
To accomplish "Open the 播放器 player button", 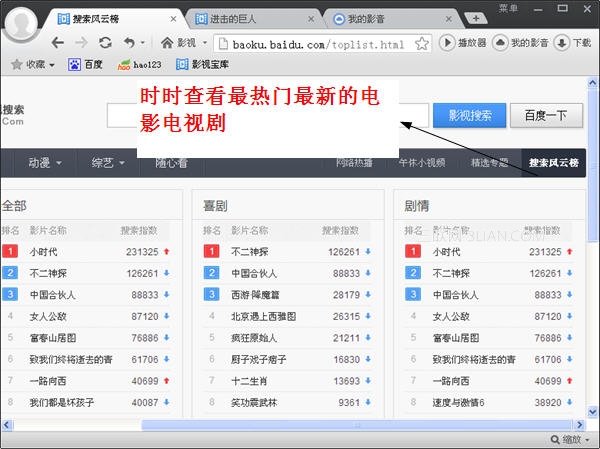I will [x=463, y=43].
